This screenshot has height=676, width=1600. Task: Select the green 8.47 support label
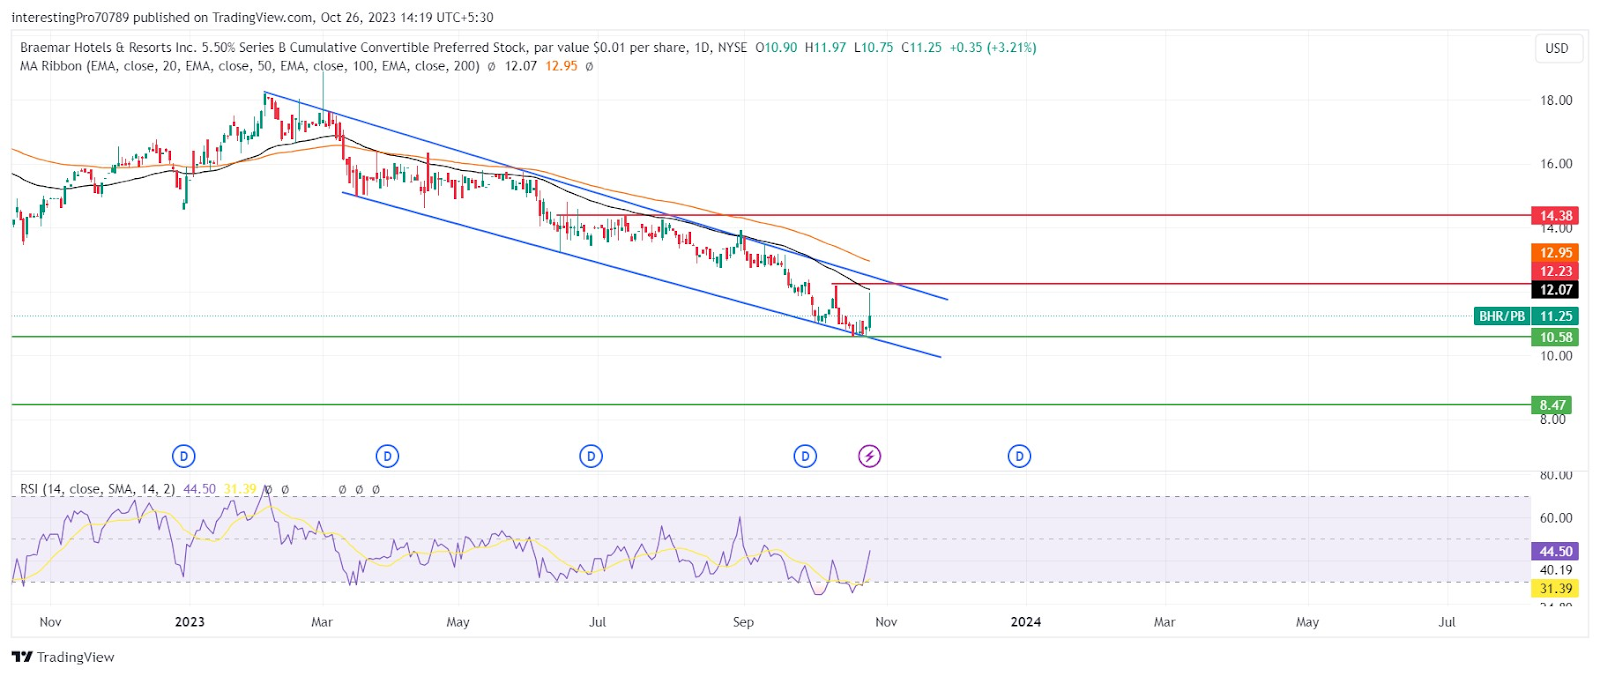1552,405
